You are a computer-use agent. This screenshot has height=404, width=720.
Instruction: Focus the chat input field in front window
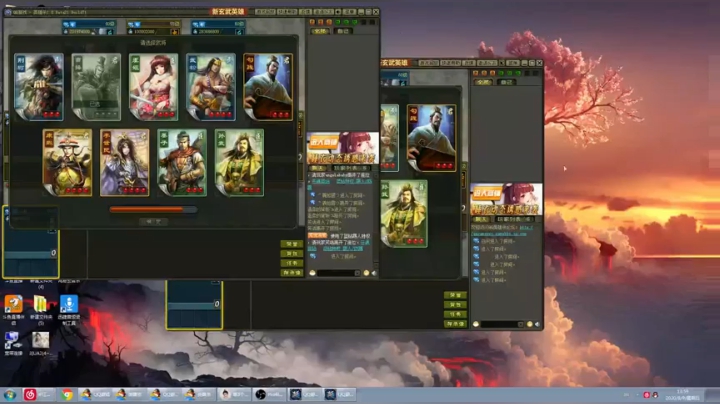pos(338,273)
